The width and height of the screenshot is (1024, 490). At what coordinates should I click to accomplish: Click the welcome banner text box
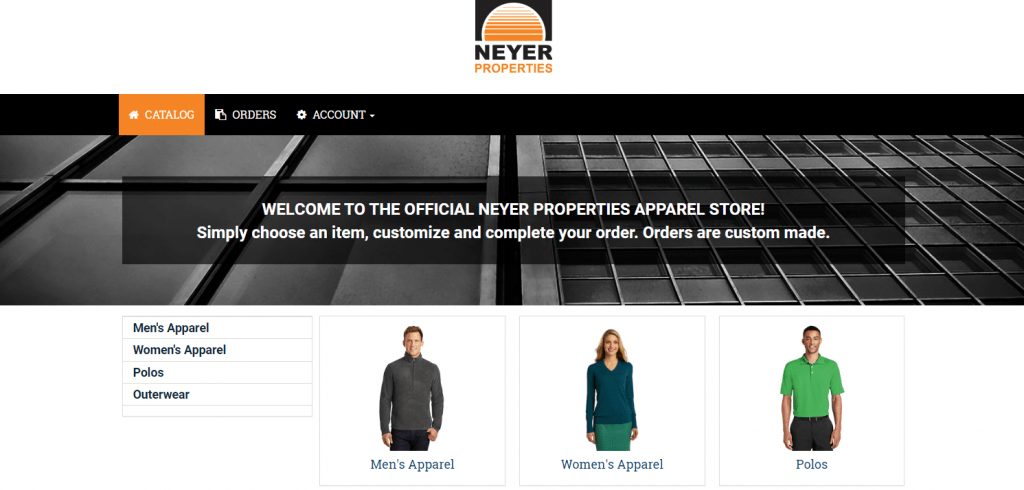pos(513,221)
